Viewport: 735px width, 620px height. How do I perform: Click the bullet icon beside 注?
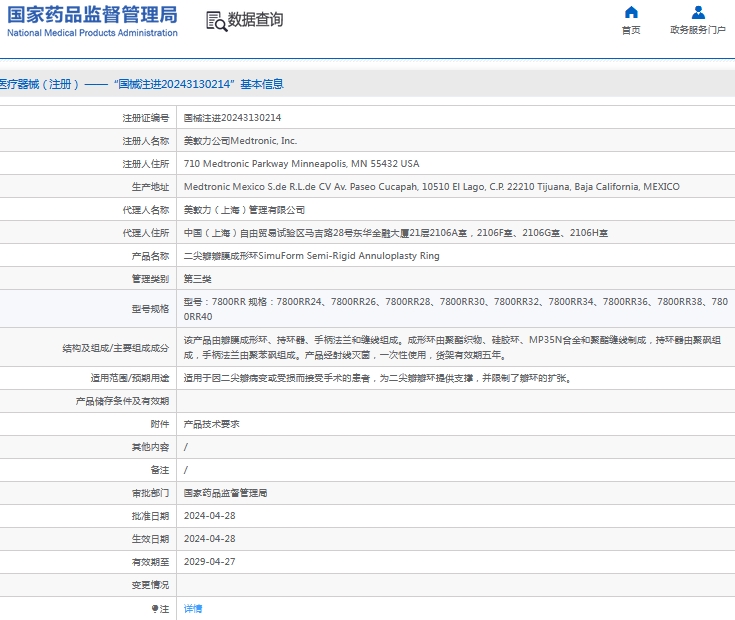[155, 608]
